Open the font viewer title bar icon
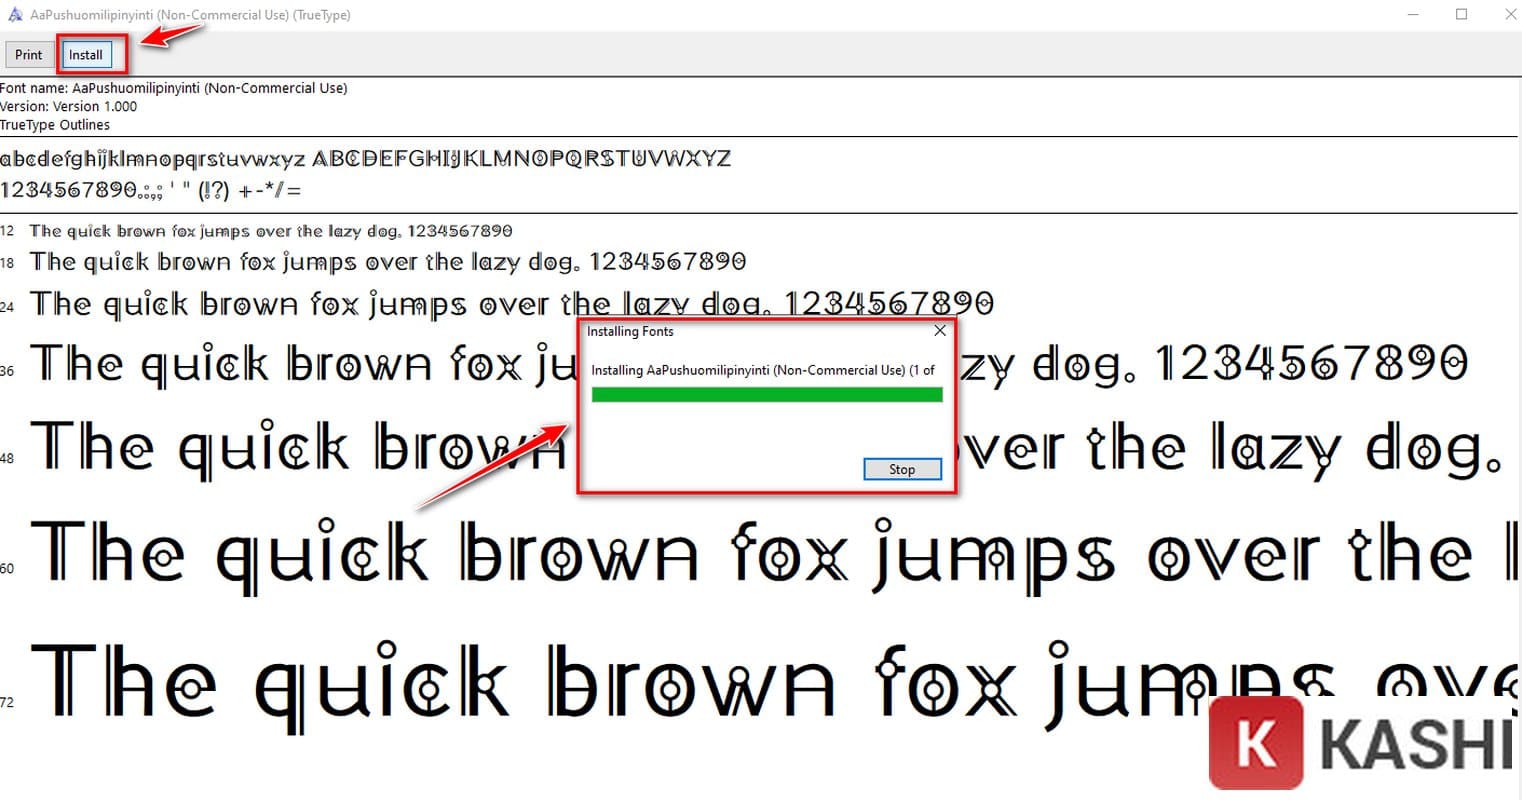Viewport: 1522px width, 800px height. click(x=15, y=15)
